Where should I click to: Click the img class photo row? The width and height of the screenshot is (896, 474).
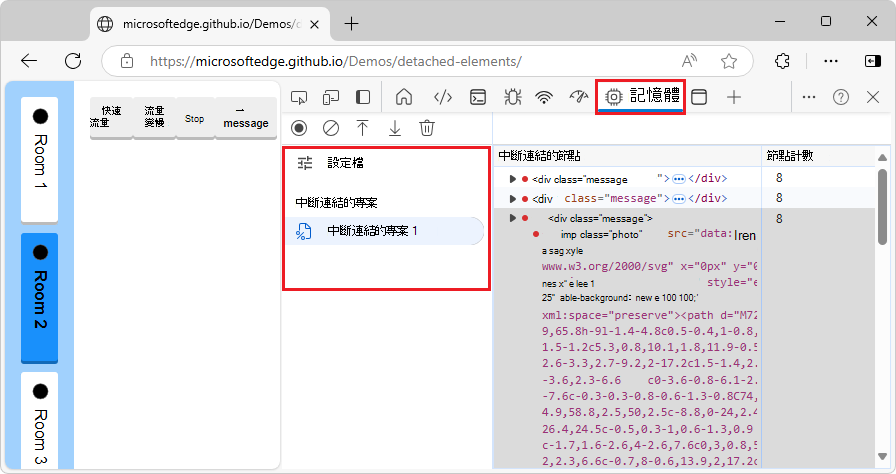tap(644, 234)
